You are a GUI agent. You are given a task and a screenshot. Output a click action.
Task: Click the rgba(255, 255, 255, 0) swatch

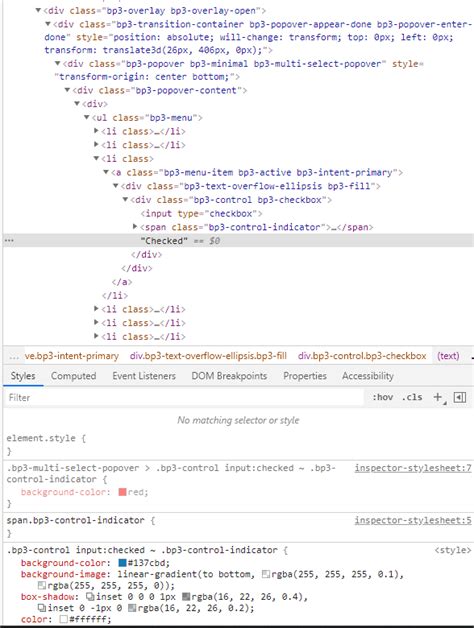point(41,585)
